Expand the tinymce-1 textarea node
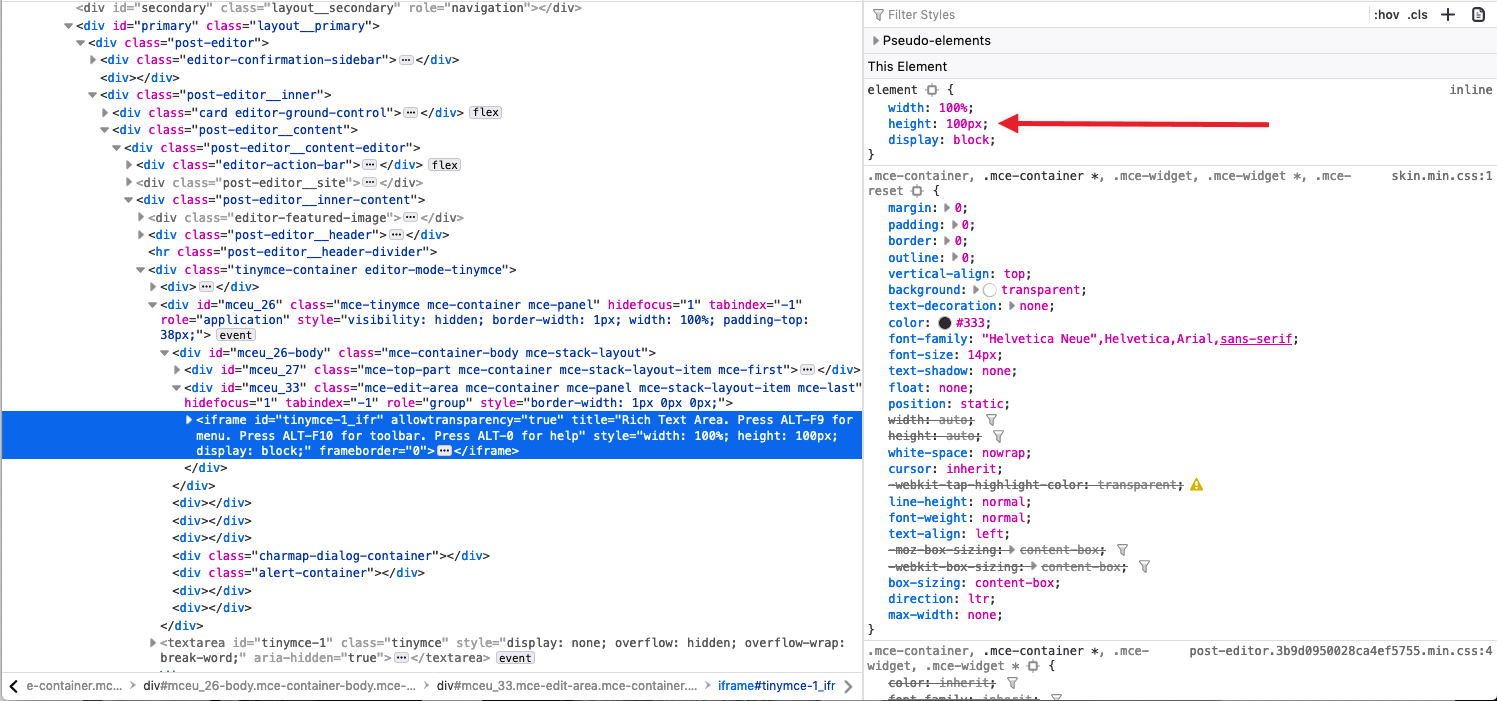The image size is (1497, 701). 153,643
